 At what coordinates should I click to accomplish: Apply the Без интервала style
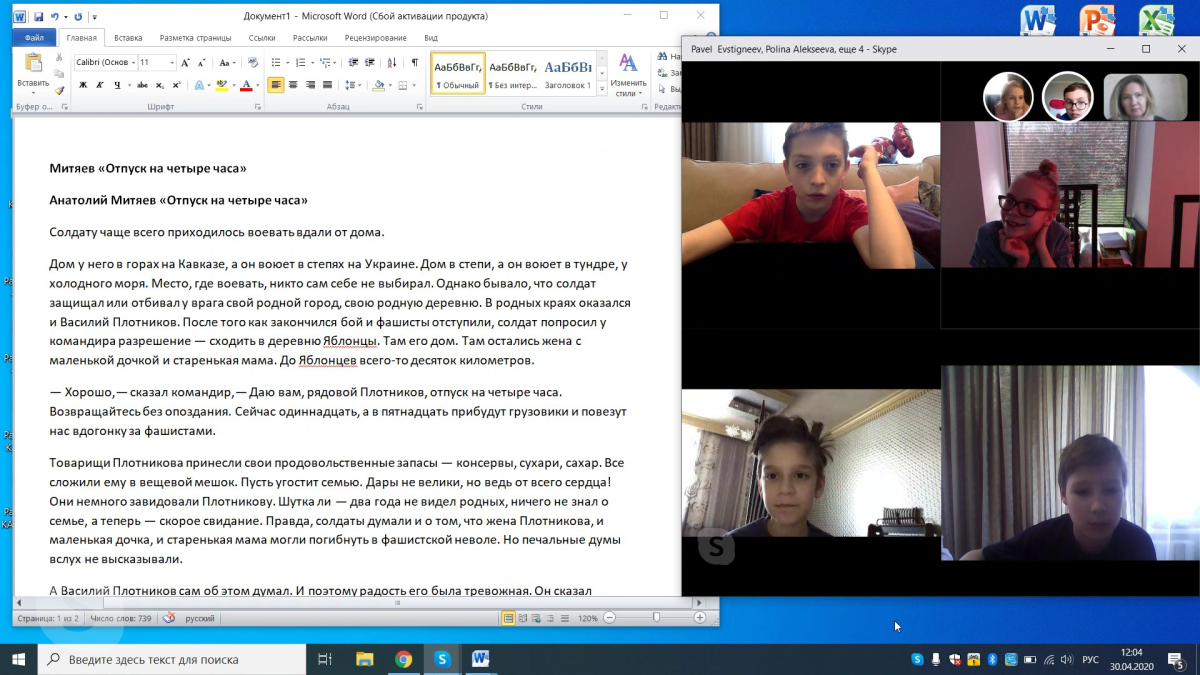point(512,73)
